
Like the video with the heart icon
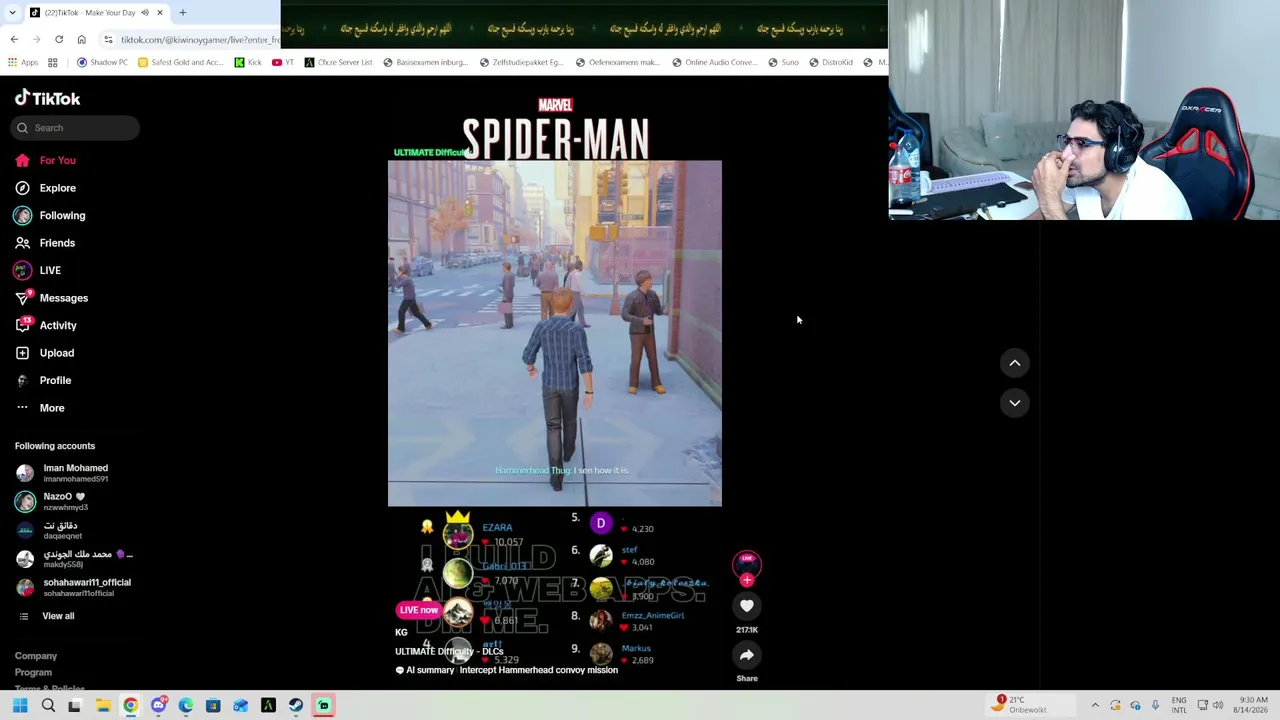tap(747, 606)
